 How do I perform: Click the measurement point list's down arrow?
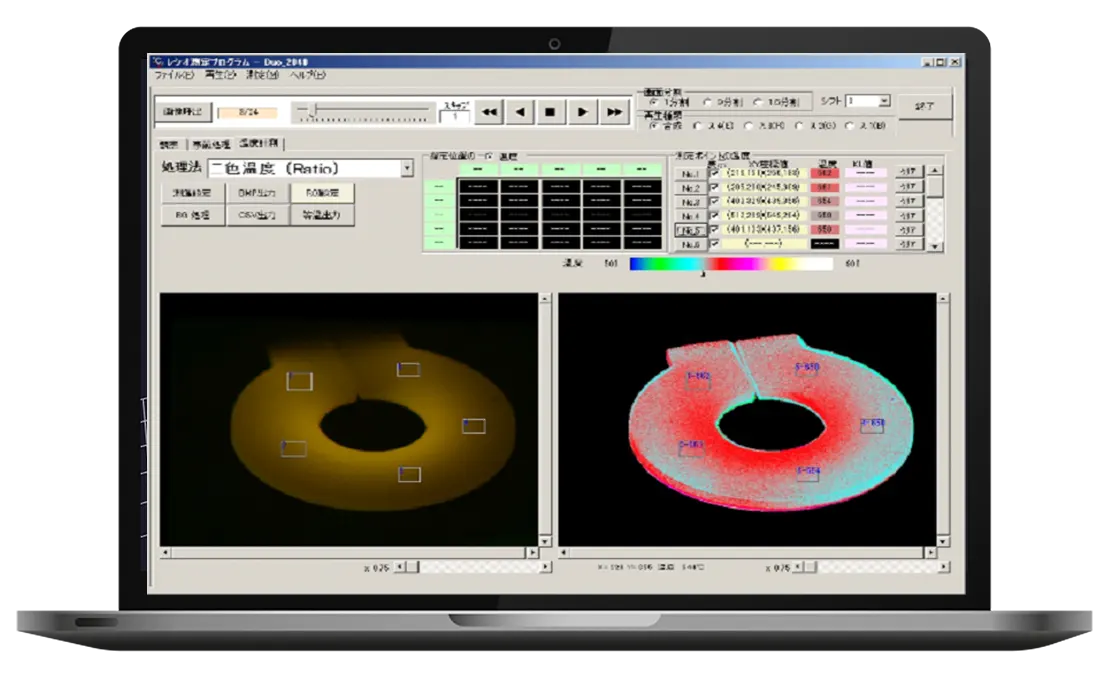click(x=935, y=246)
